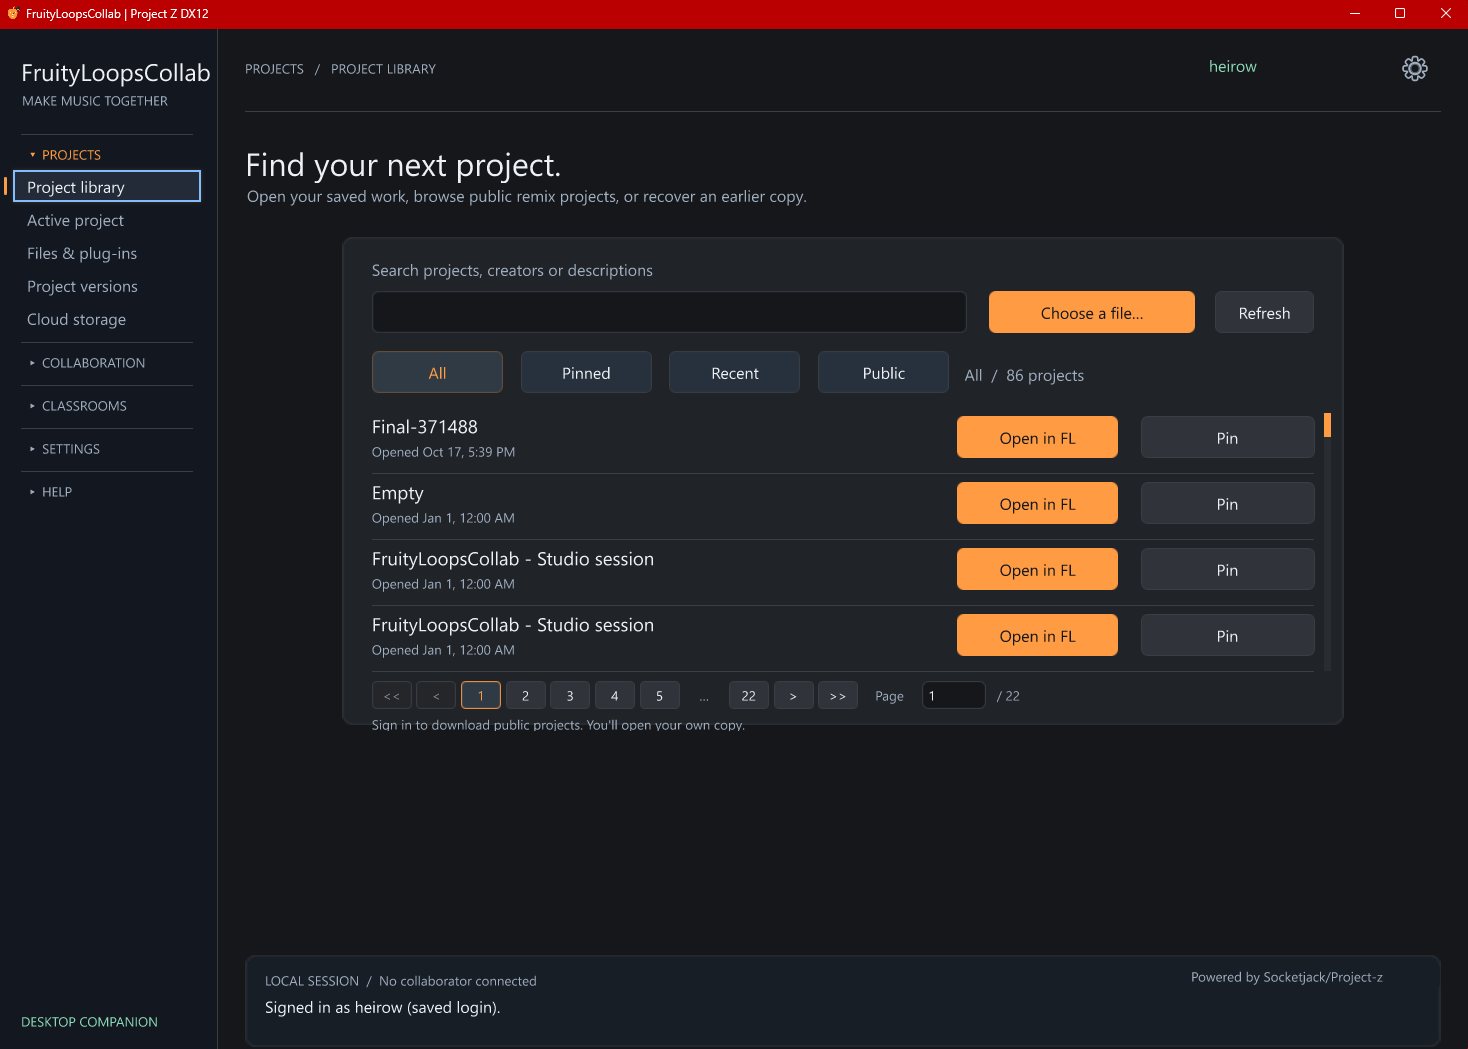The image size is (1468, 1049).
Task: Jump to the first page (<<)
Action: [392, 696]
